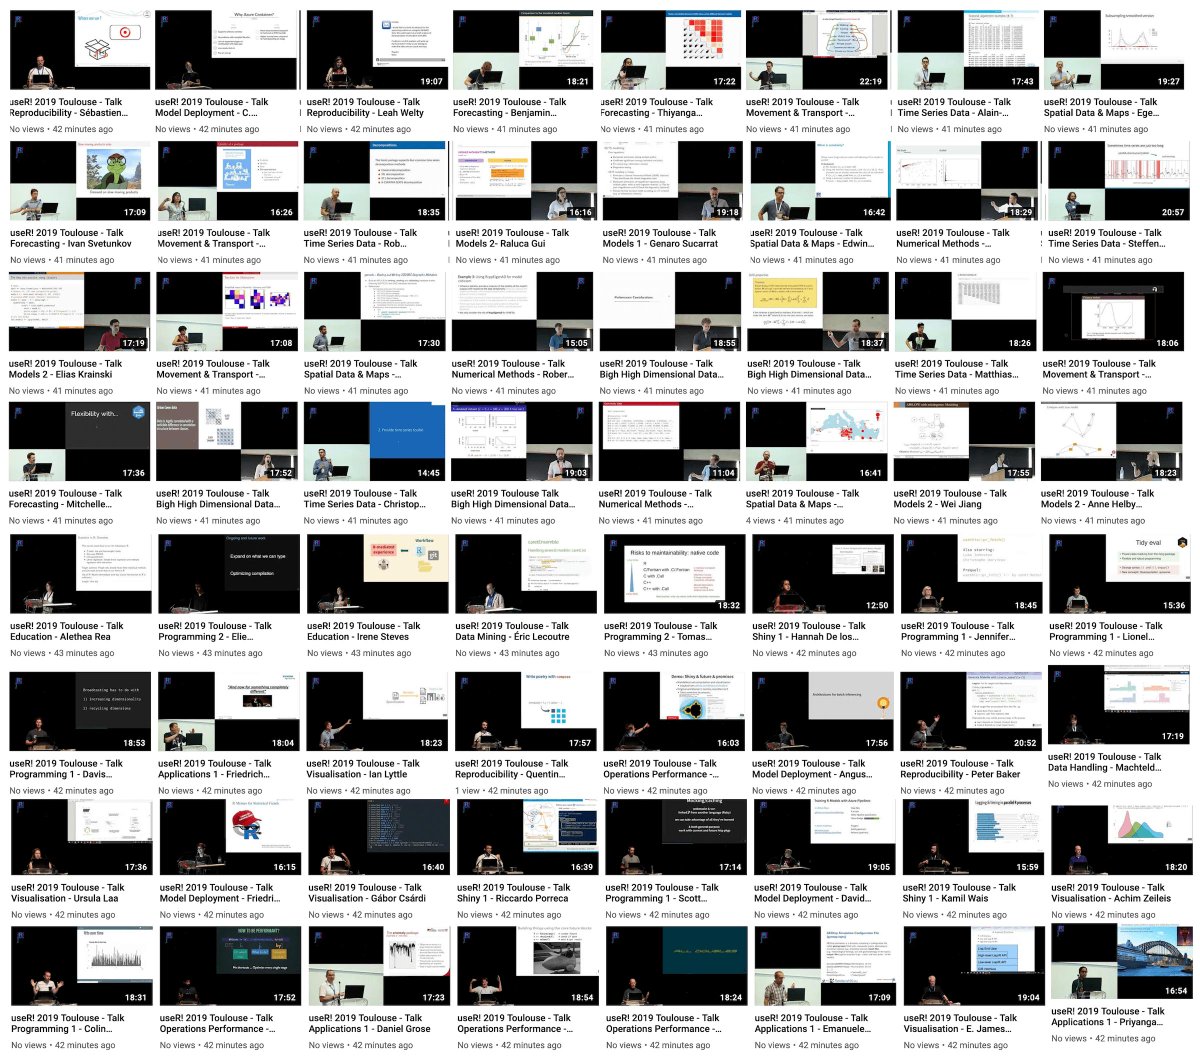The height and width of the screenshot is (1060, 1200).
Task: Open Forecasting - Mitchelle title link
Action: tap(67, 499)
